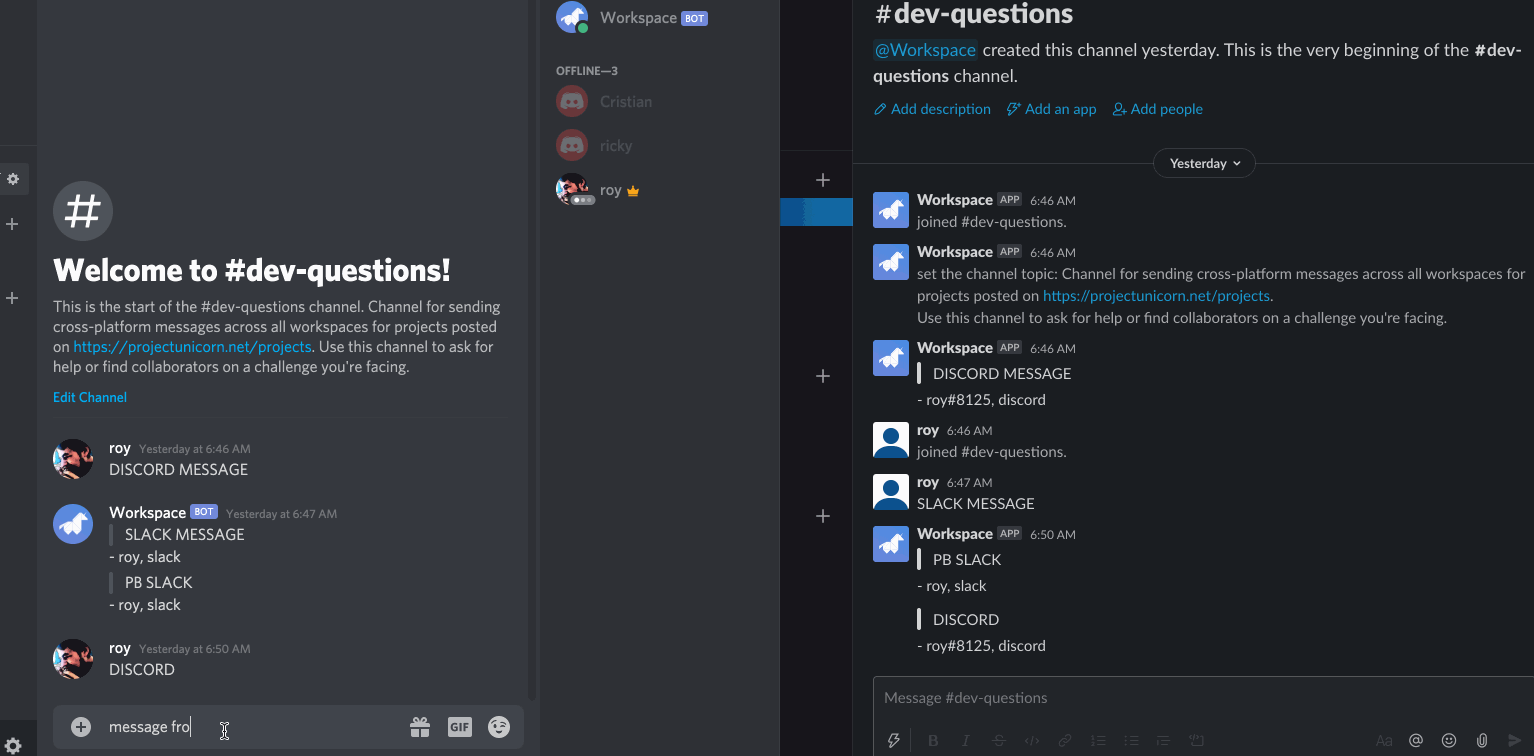Screen dimensions: 1534x756
Task: Click the crown icon next to roy
Action: point(632,190)
